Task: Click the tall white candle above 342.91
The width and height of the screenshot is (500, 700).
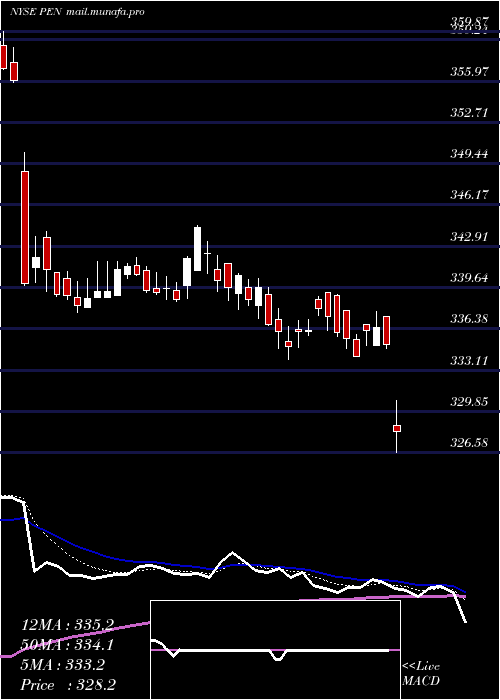Action: click(x=197, y=249)
